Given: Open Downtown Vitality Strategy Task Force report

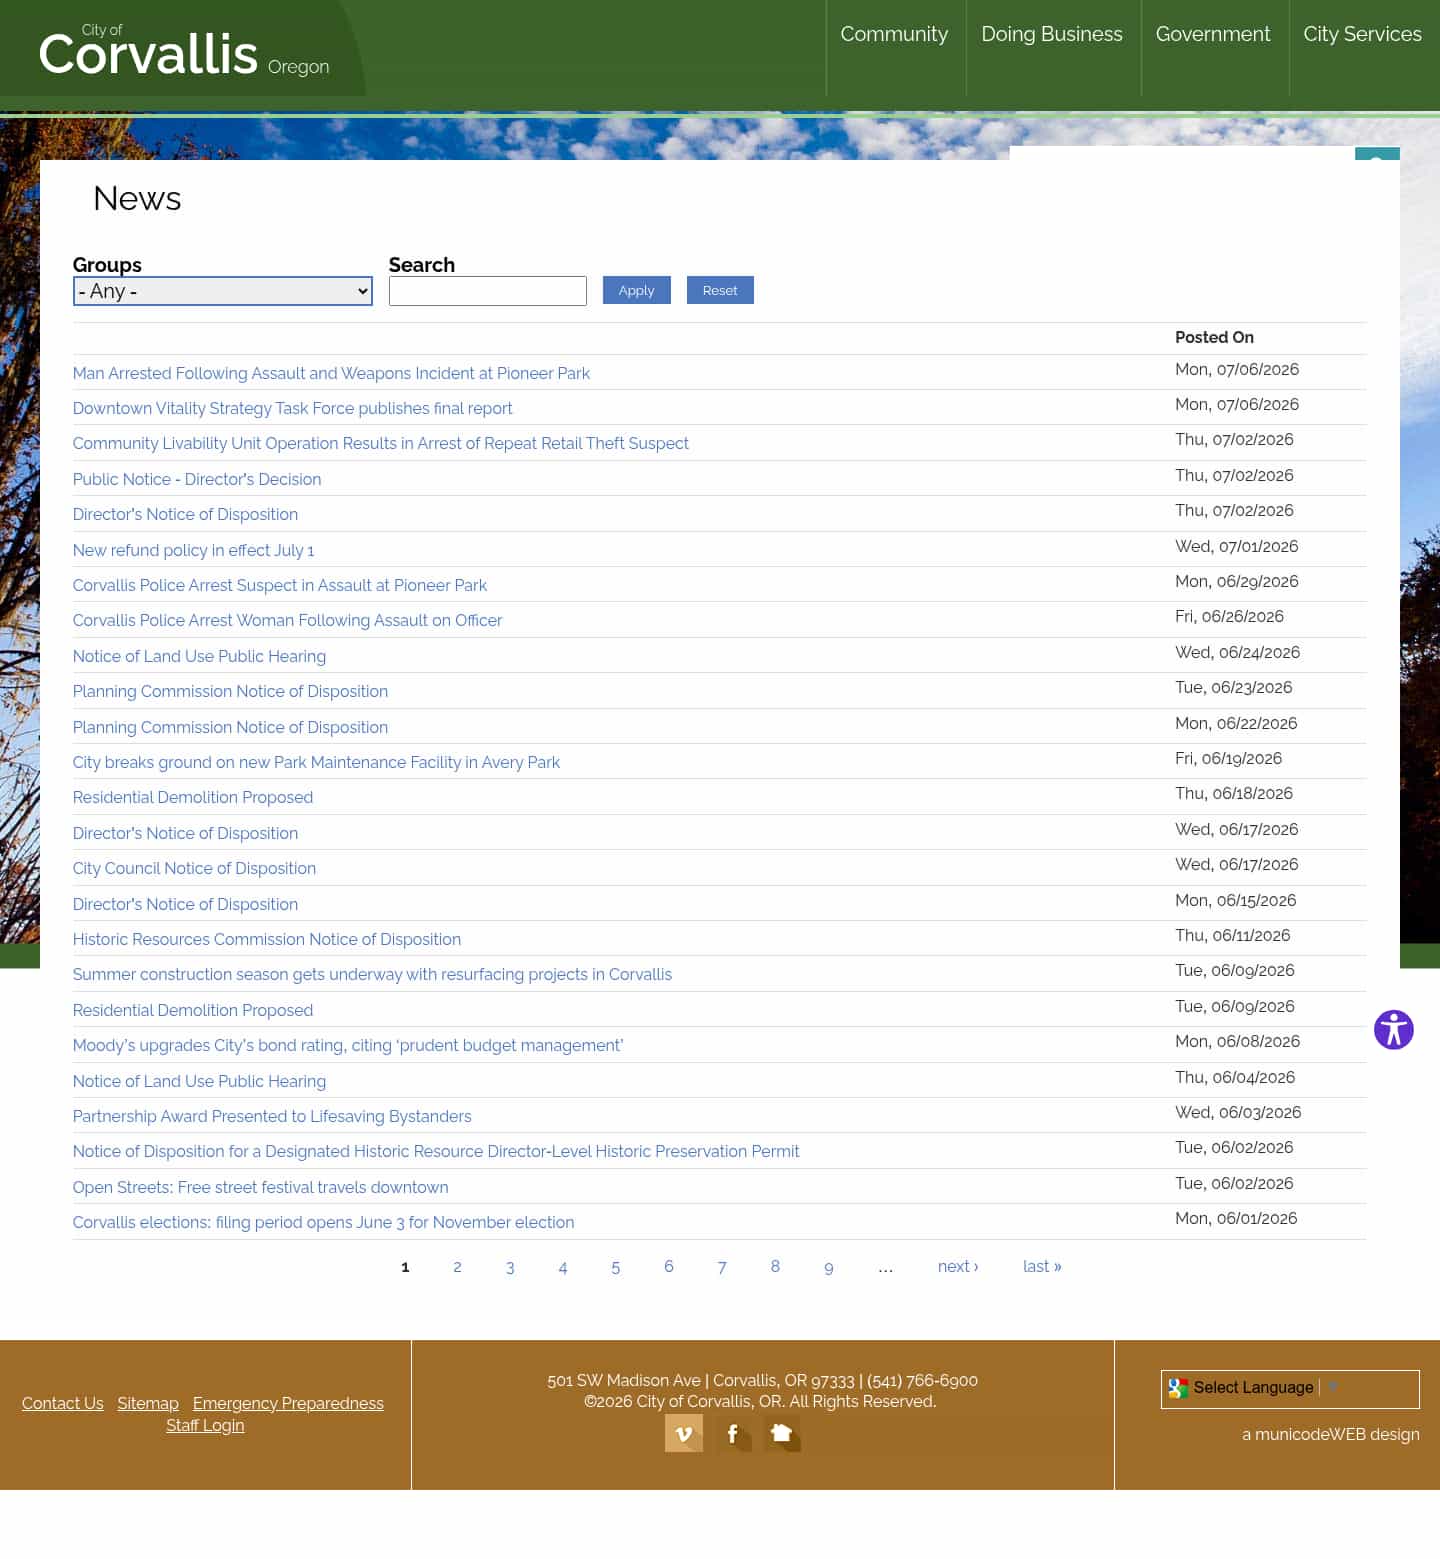Looking at the screenshot, I should (292, 408).
